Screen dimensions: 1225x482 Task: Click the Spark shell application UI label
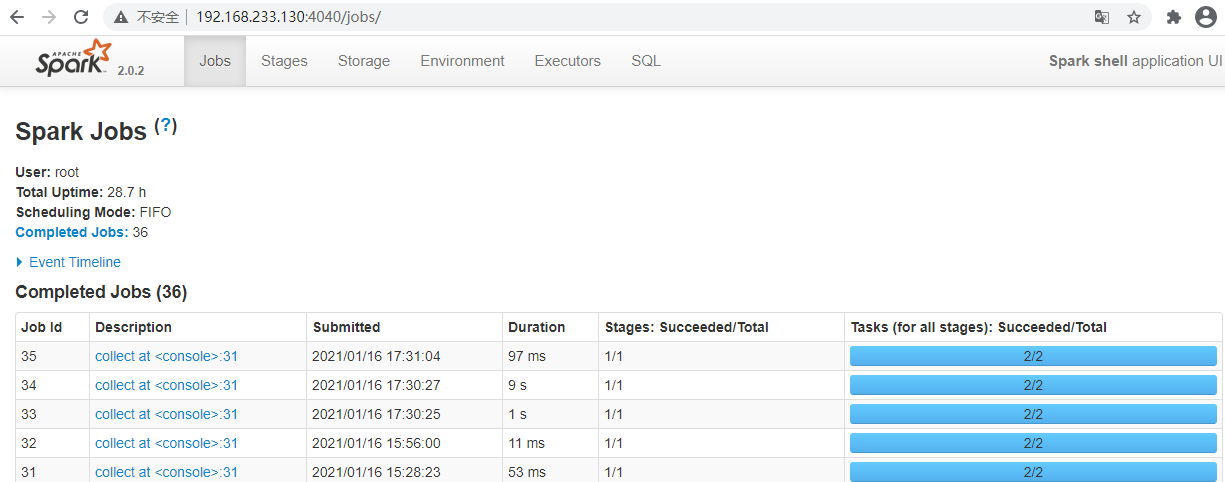click(x=1134, y=61)
